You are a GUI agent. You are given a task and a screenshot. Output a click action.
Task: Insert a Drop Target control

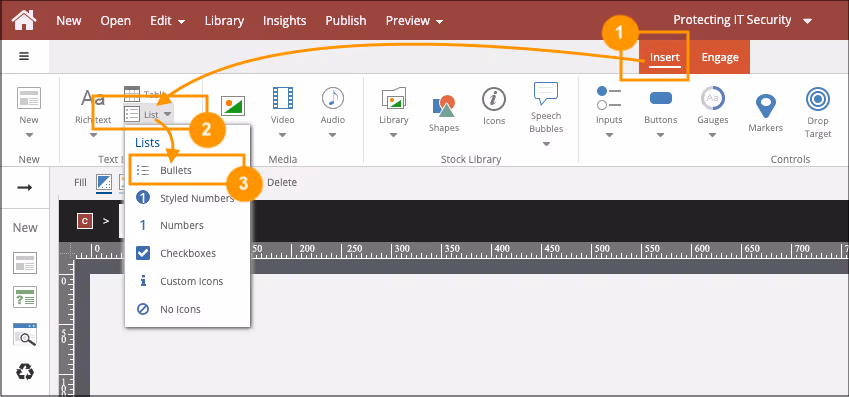tap(818, 113)
